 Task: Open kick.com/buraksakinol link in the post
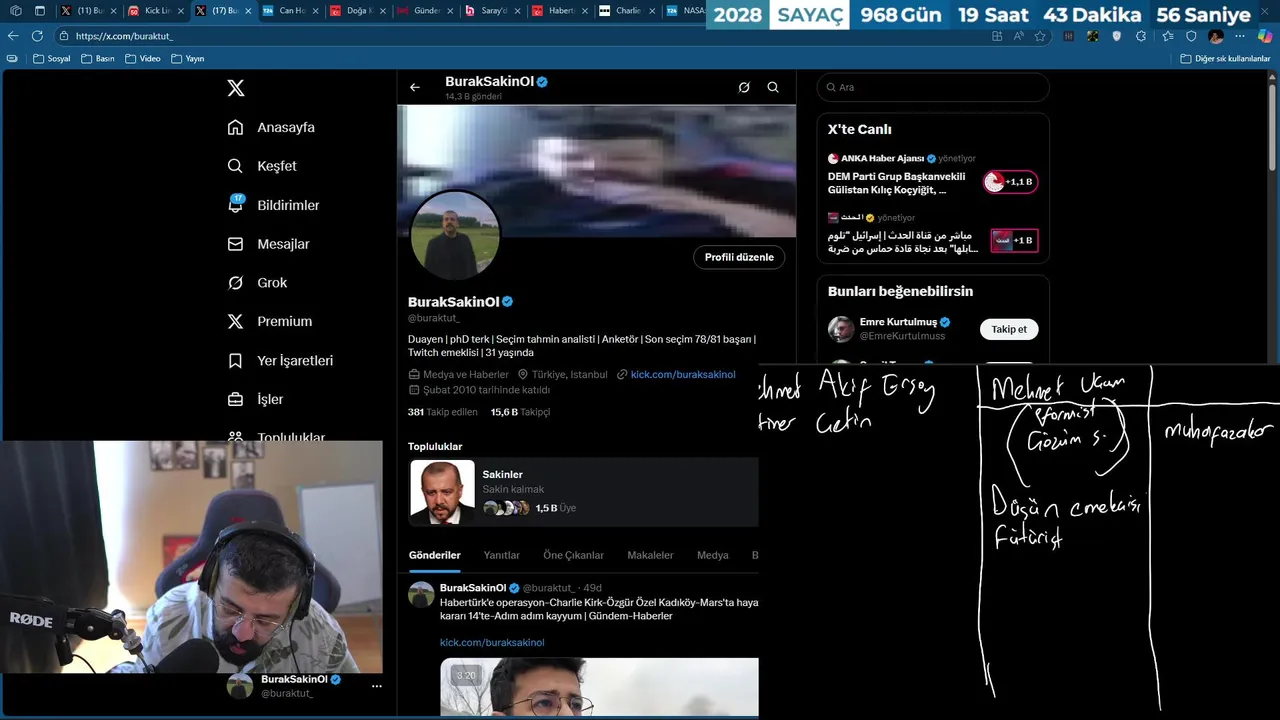coord(492,642)
